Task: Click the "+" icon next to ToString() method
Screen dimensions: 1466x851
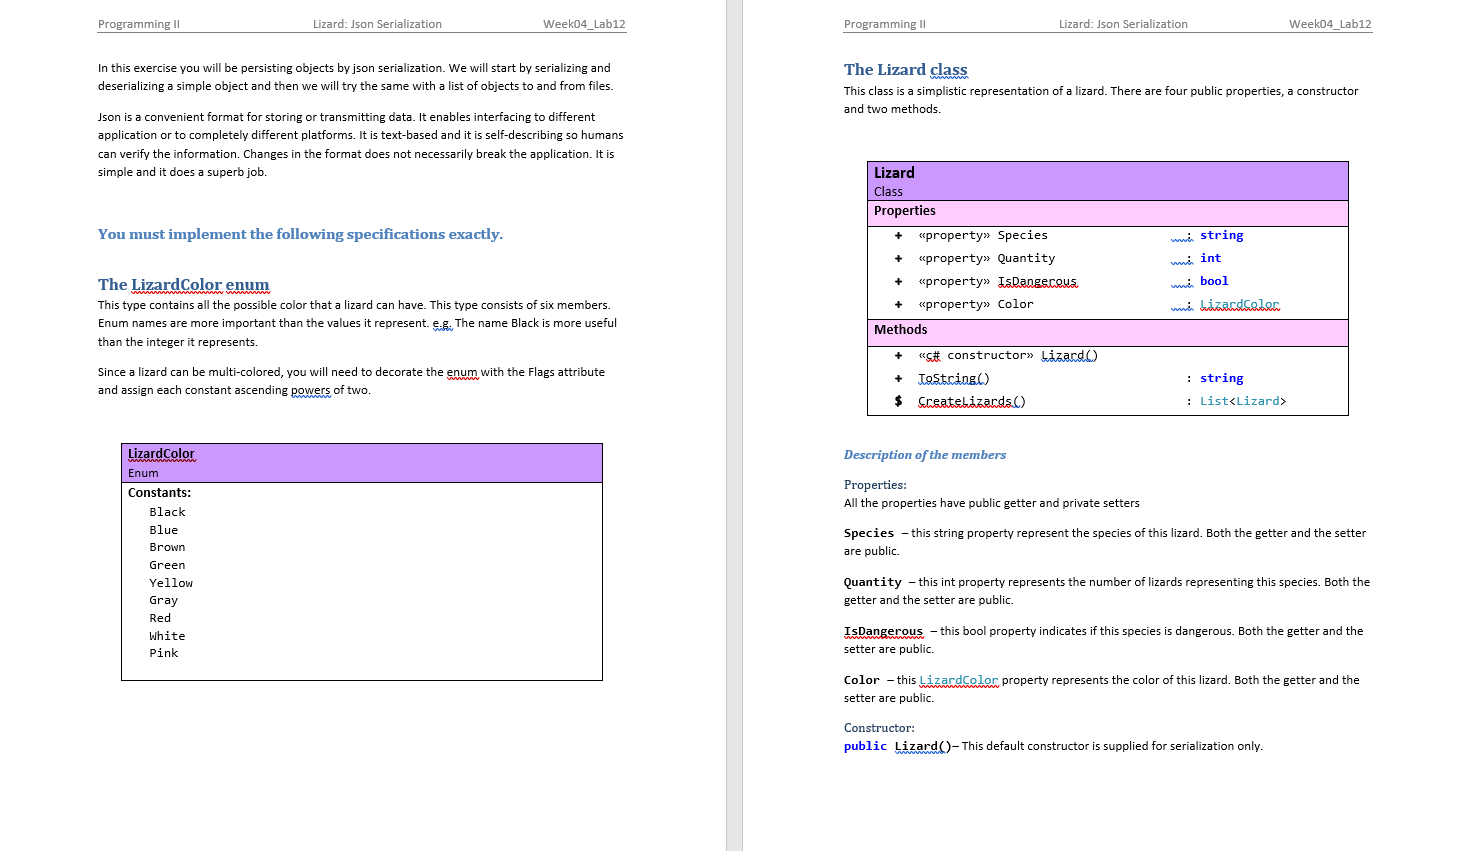Action: click(897, 378)
